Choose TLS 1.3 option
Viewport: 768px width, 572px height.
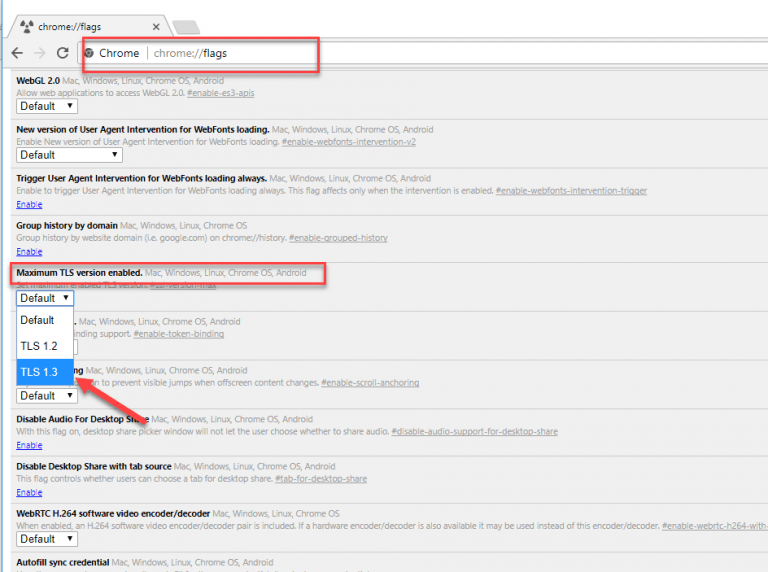(45, 372)
